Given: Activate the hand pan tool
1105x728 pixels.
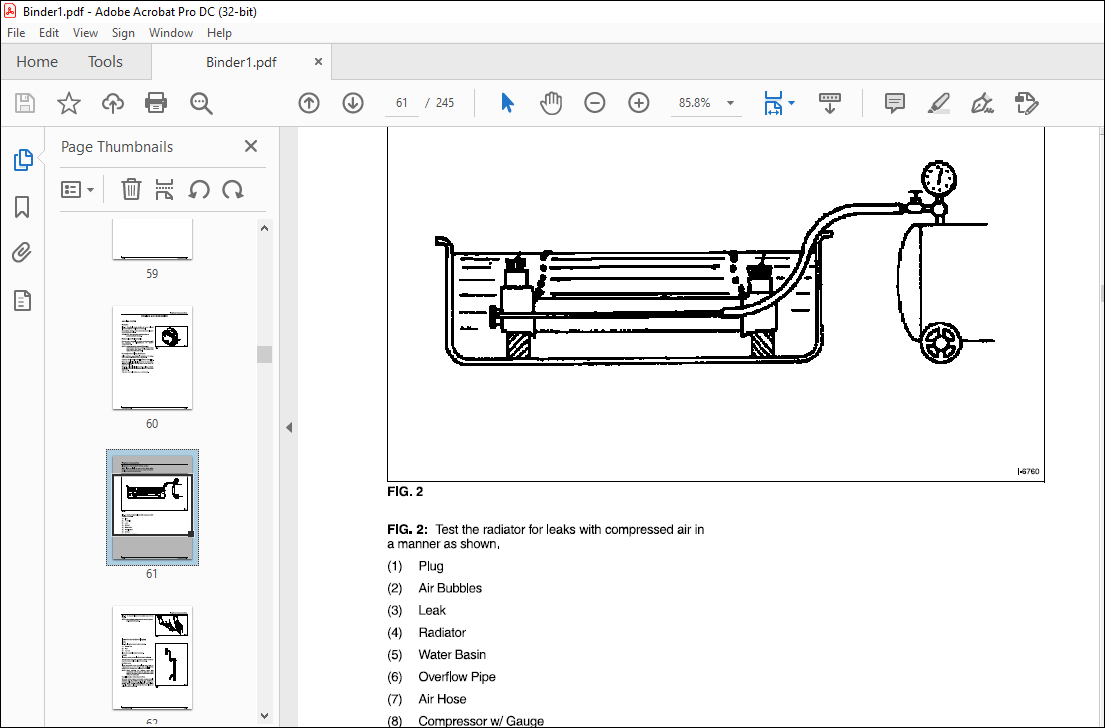Looking at the screenshot, I should 551,103.
